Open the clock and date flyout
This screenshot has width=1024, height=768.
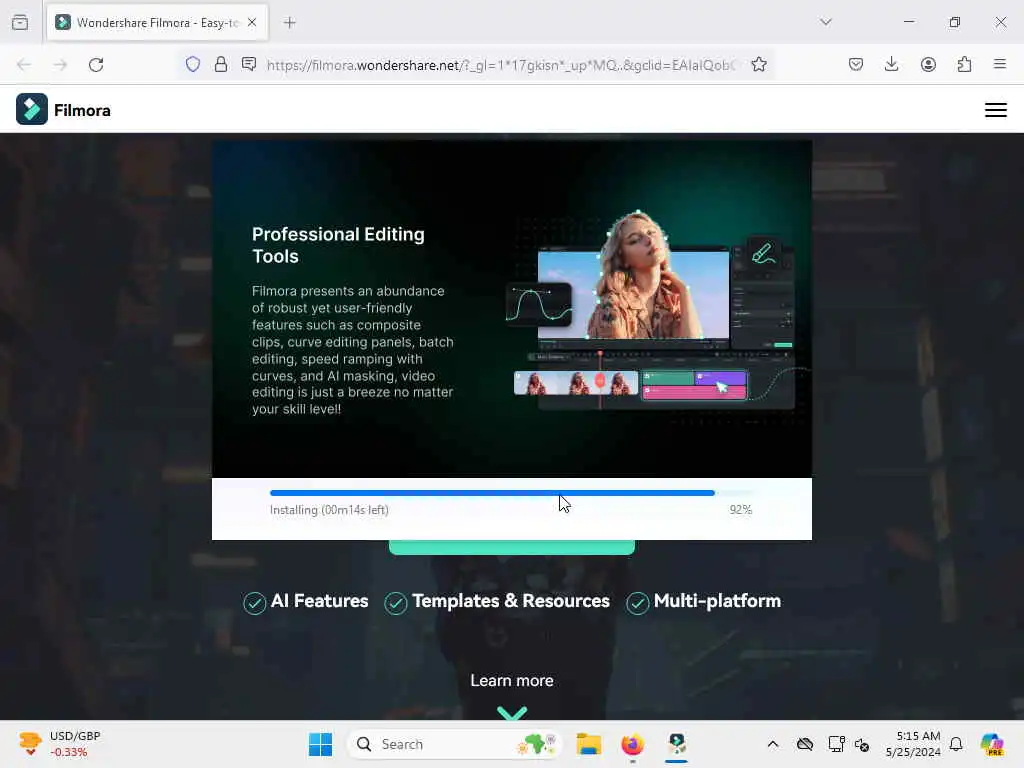[912, 744]
